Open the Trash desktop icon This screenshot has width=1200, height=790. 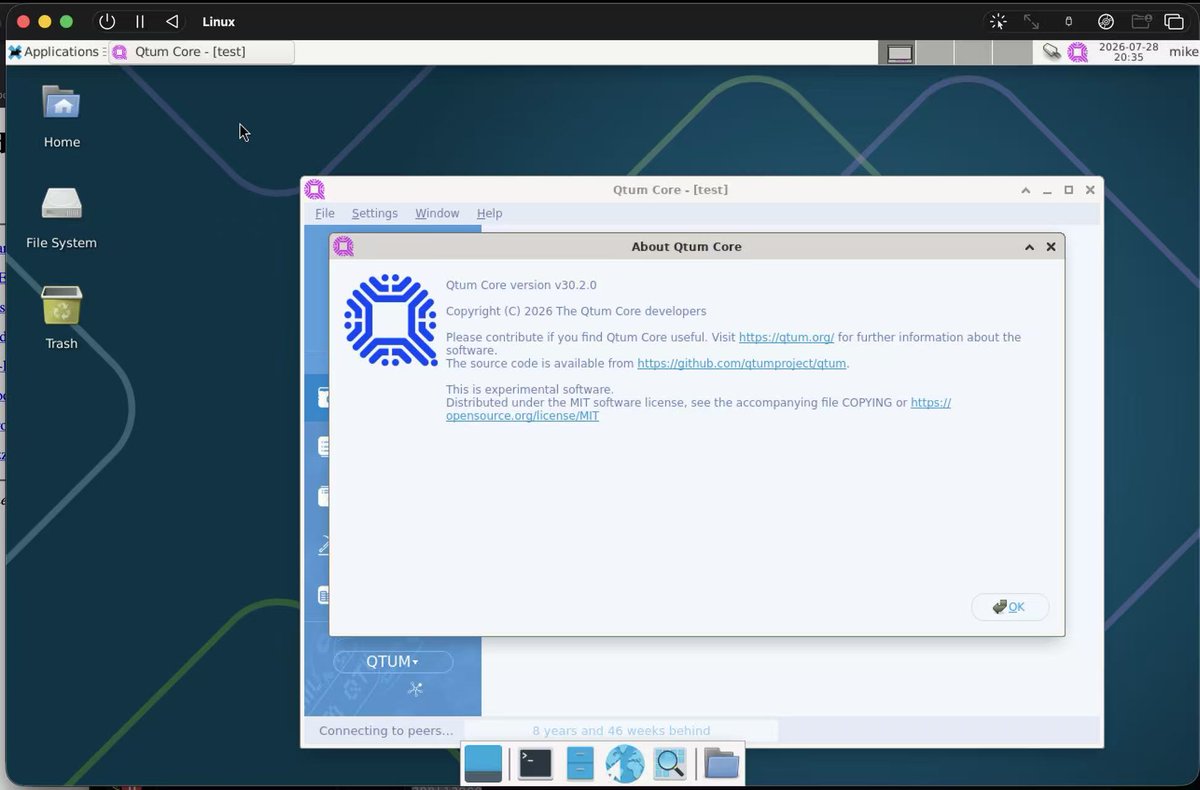61,318
